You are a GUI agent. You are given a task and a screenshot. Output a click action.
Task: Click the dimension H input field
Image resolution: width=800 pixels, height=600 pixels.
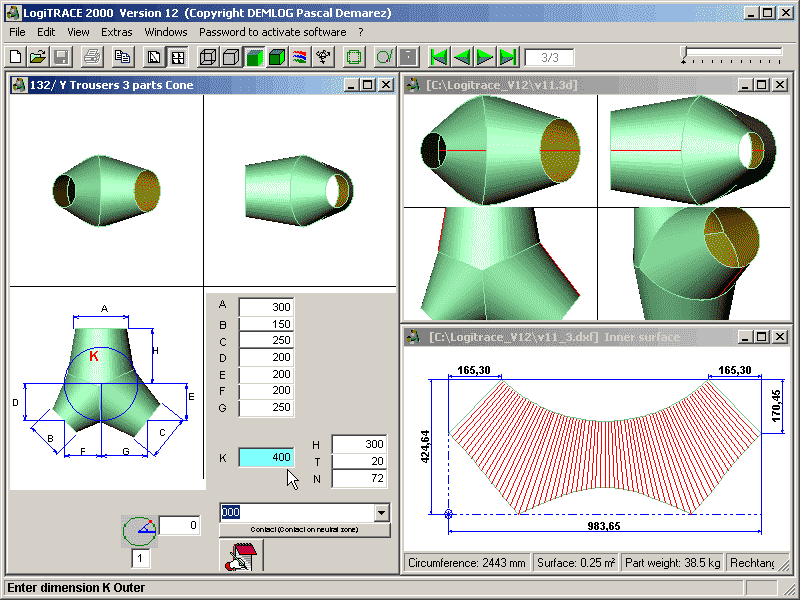click(359, 444)
